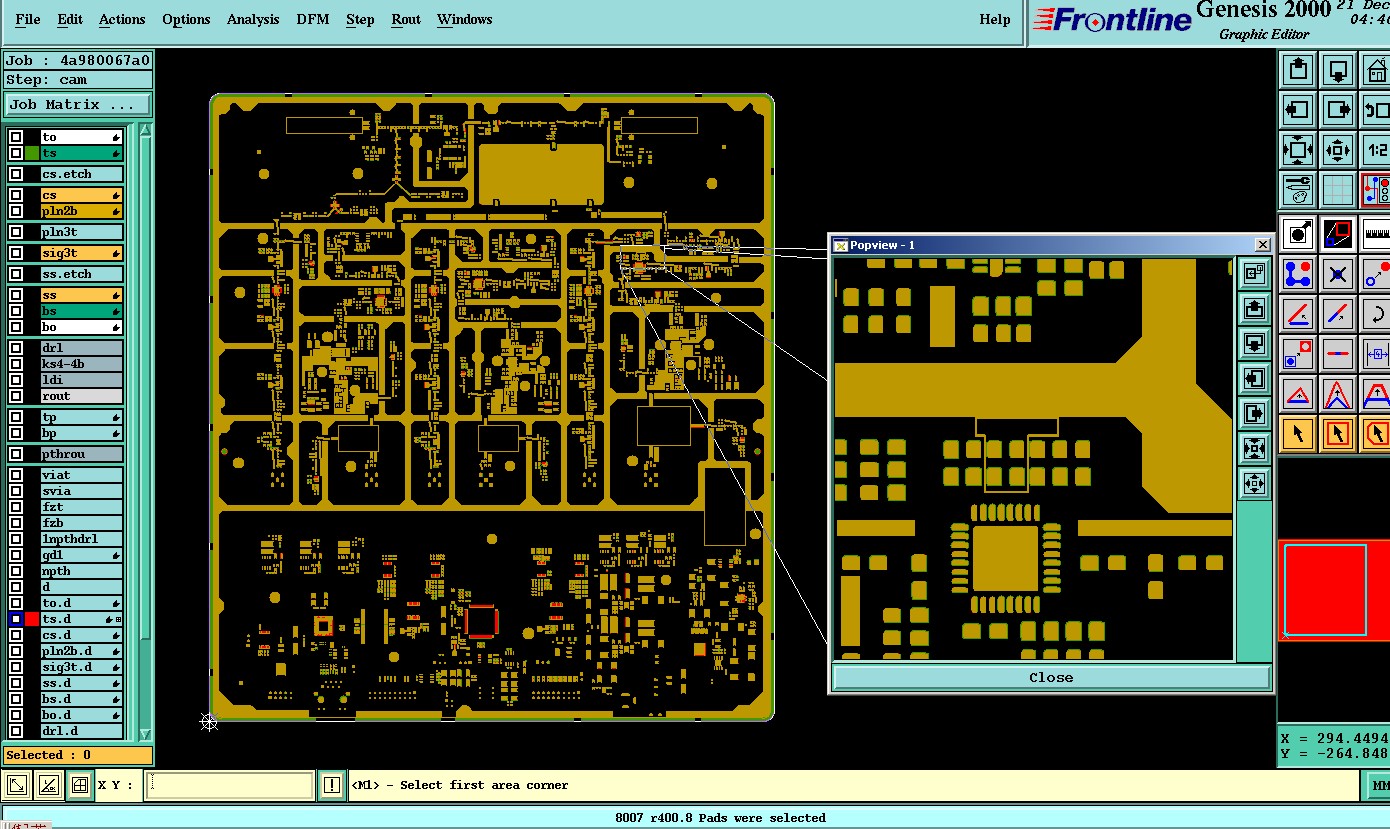Click the pan right icon in right toolbar
Viewport: 1390px width, 829px height.
coord(1338,110)
